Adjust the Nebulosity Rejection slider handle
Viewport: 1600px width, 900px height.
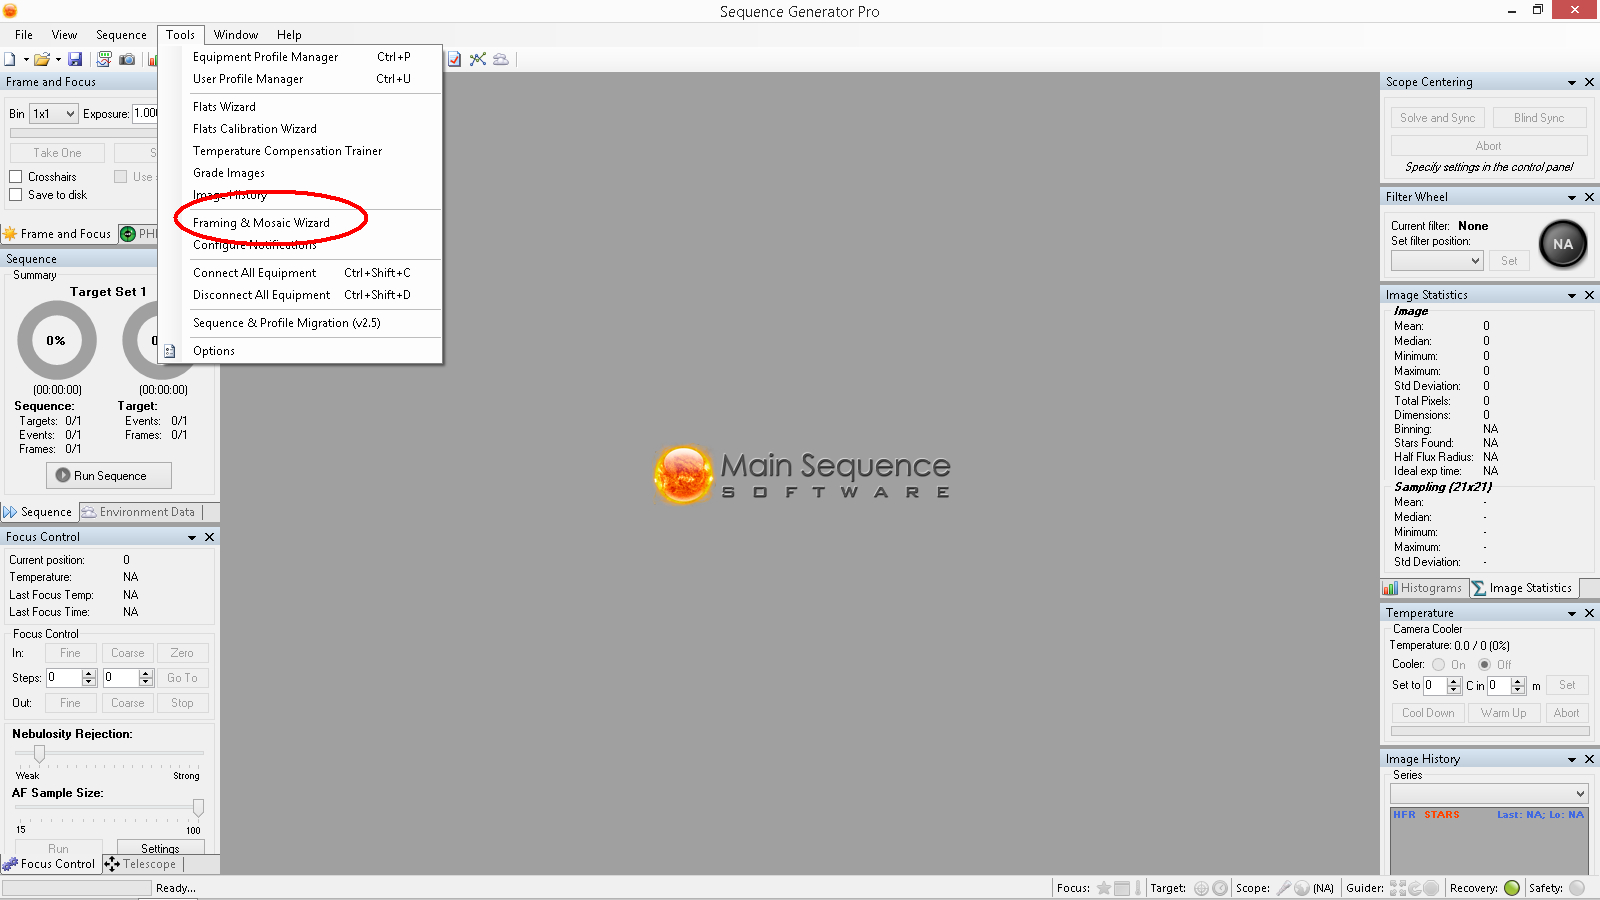pos(39,753)
